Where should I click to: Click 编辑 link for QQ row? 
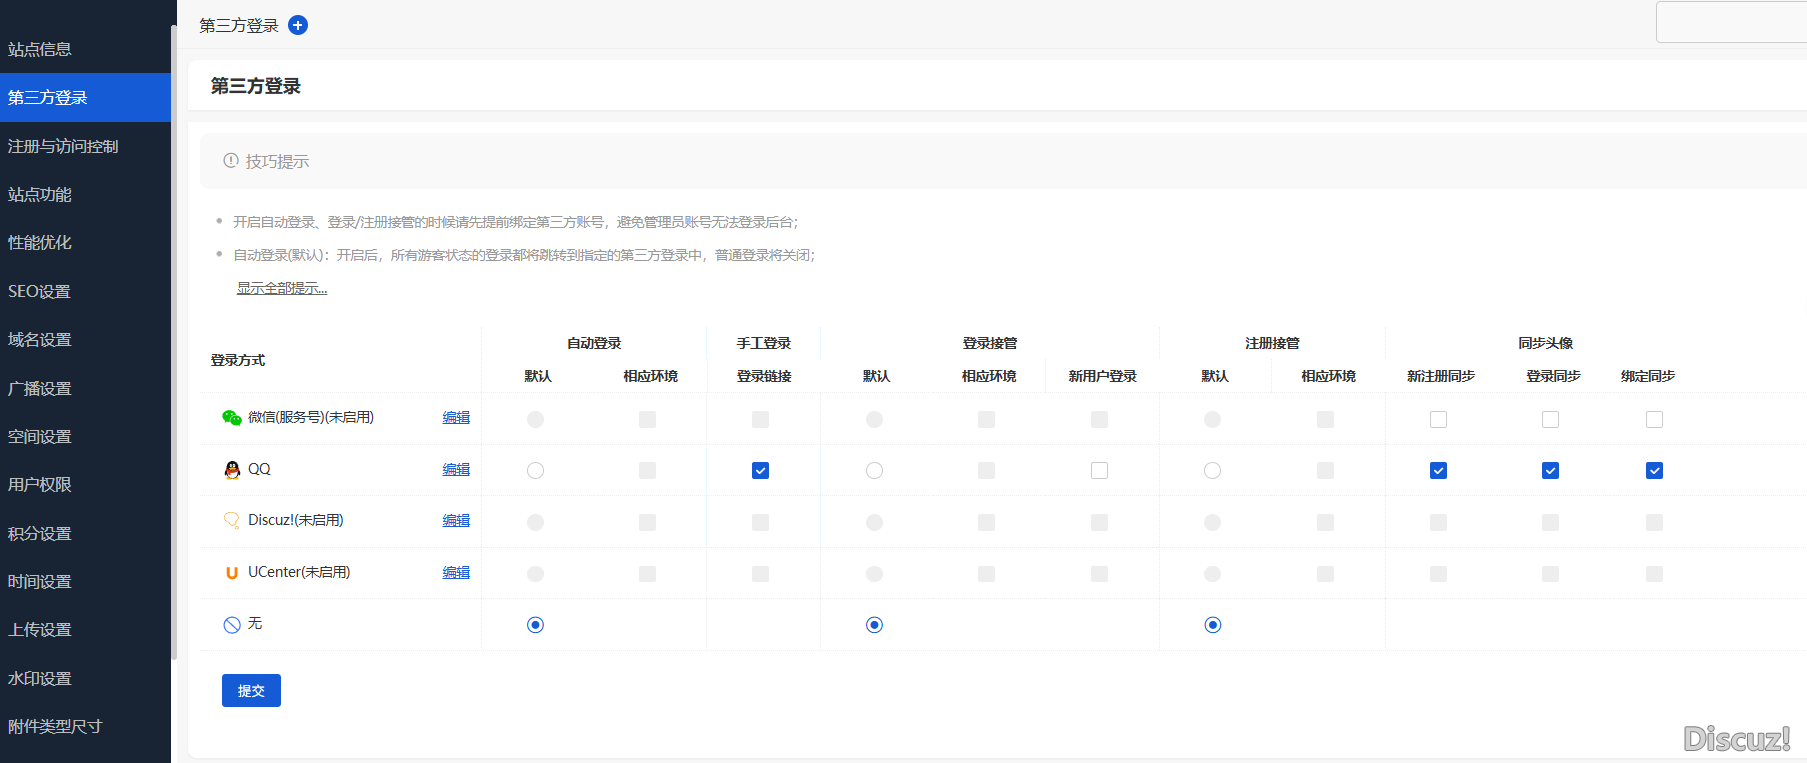(456, 470)
